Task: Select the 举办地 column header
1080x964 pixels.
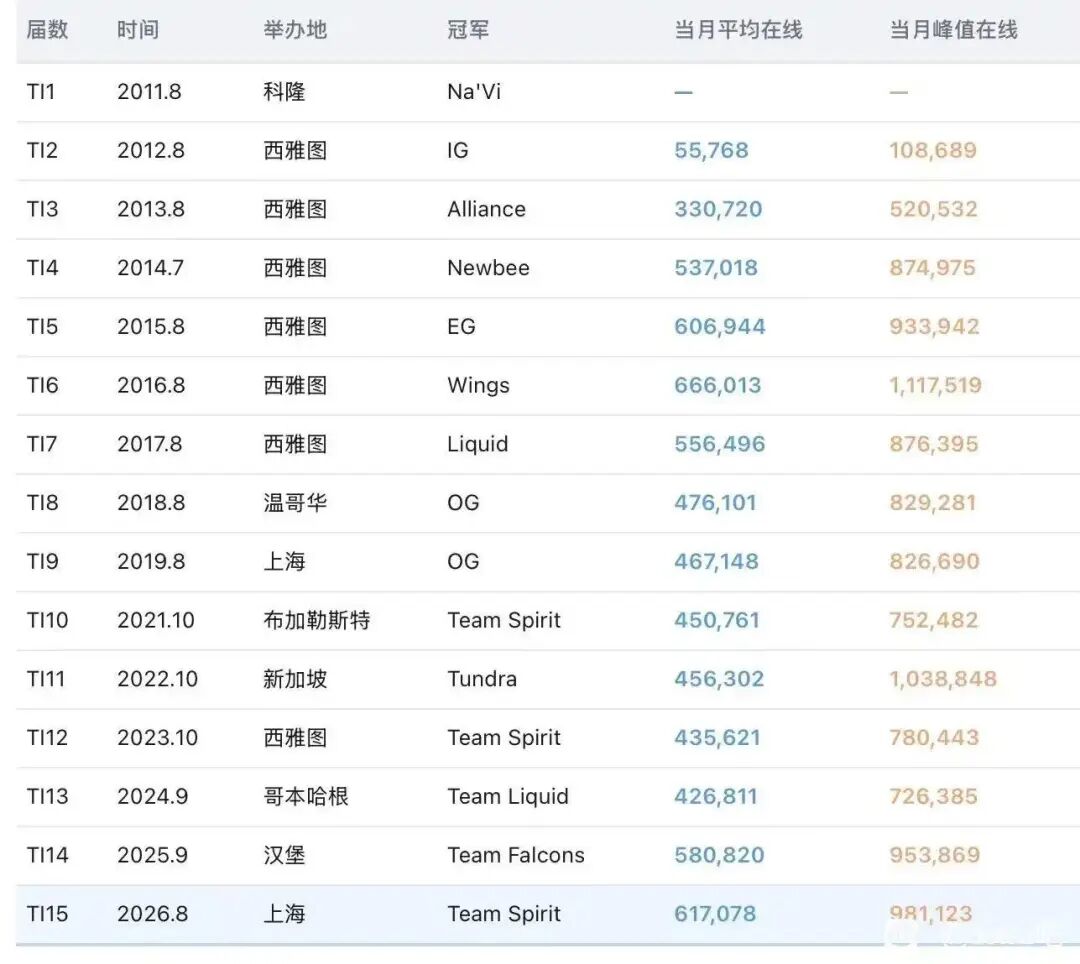Action: pos(295,30)
